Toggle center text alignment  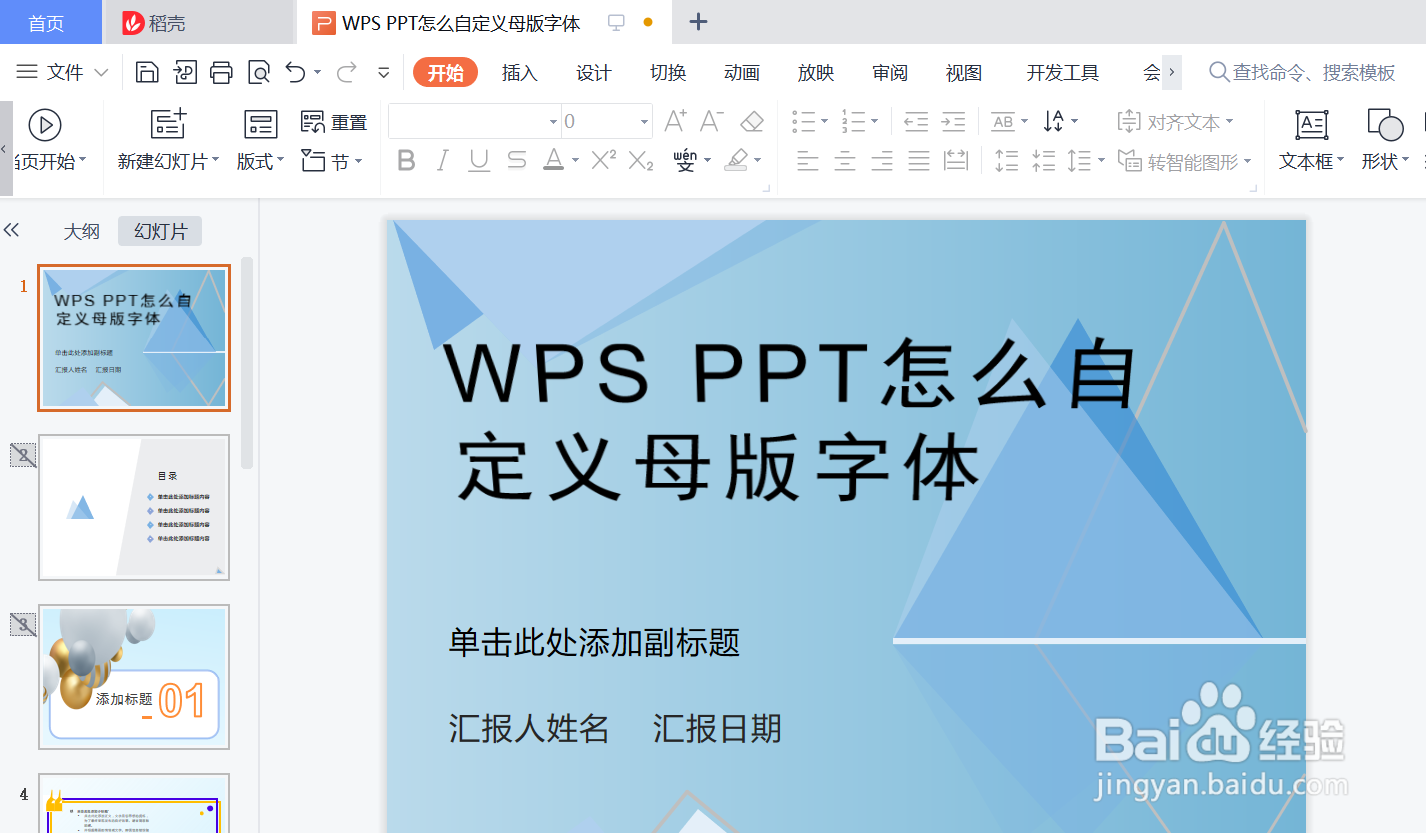[x=845, y=160]
